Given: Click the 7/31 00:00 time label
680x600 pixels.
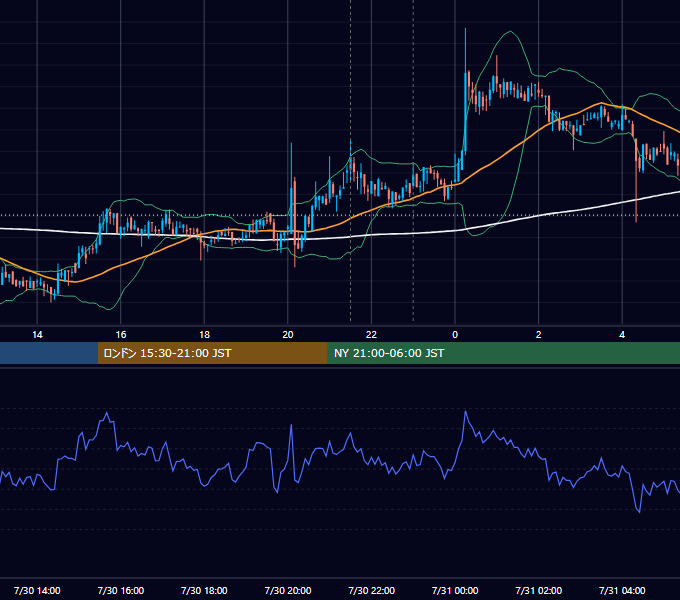Looking at the screenshot, I should point(455,590).
